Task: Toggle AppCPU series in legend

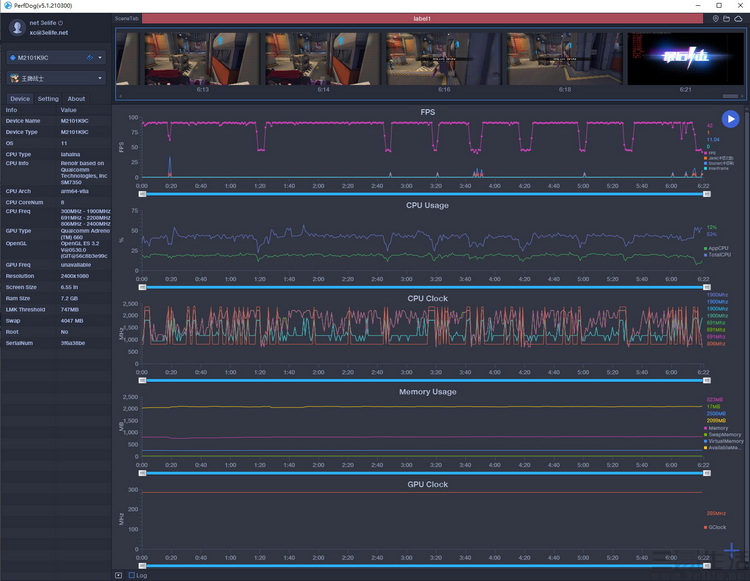Action: point(716,248)
